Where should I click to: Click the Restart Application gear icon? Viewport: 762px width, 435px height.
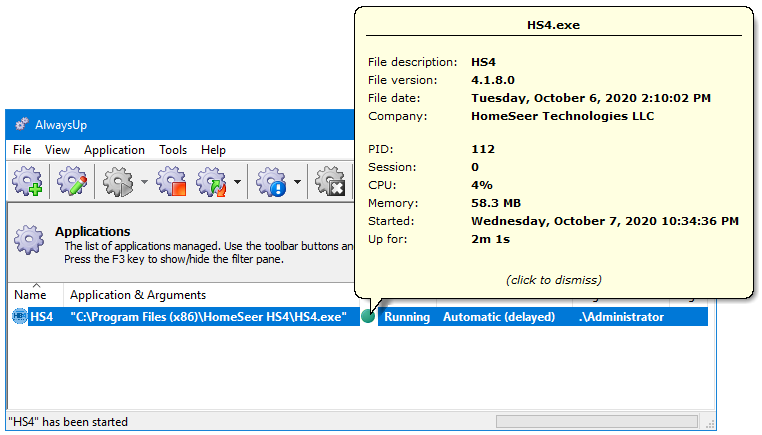coord(211,181)
